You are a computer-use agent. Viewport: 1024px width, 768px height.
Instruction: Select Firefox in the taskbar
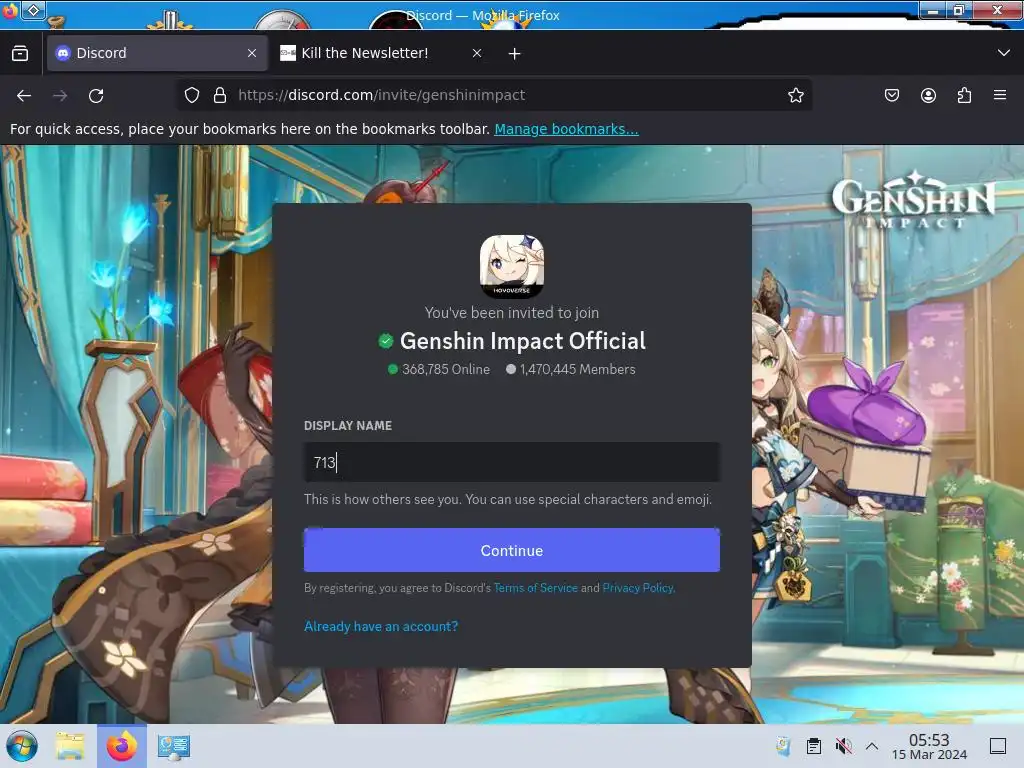point(122,746)
